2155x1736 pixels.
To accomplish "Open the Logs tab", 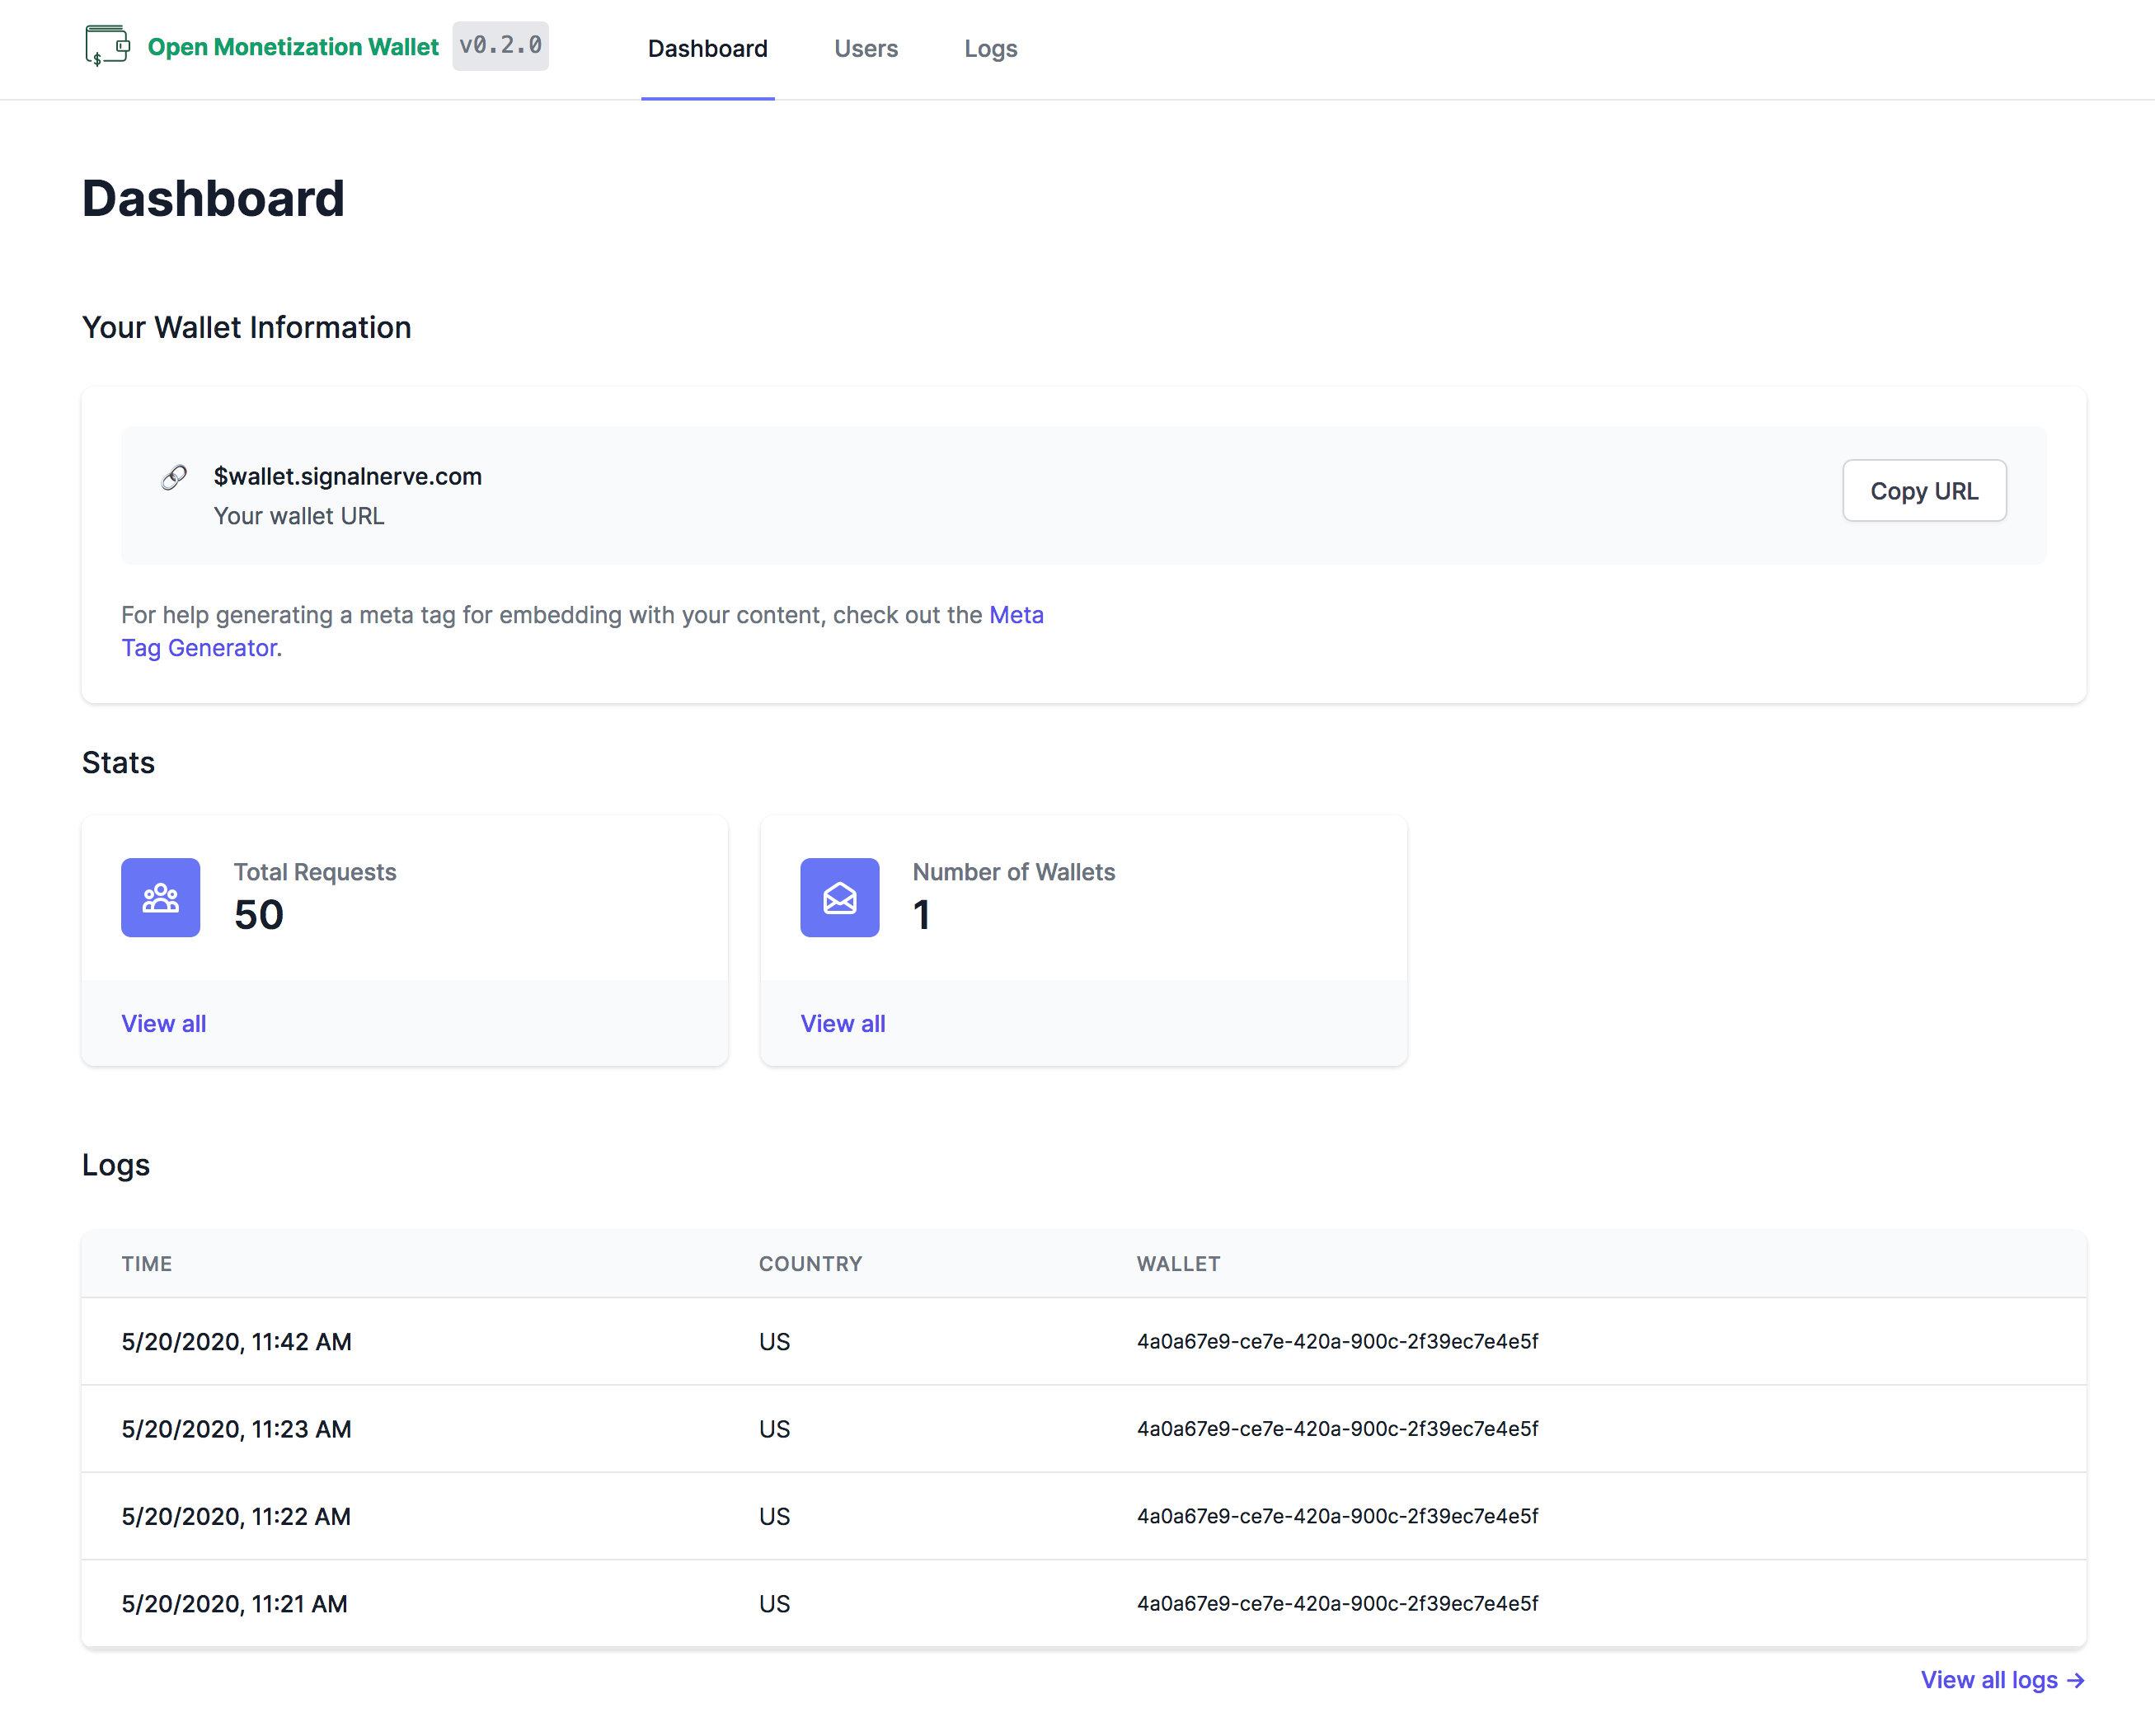I will (990, 49).
